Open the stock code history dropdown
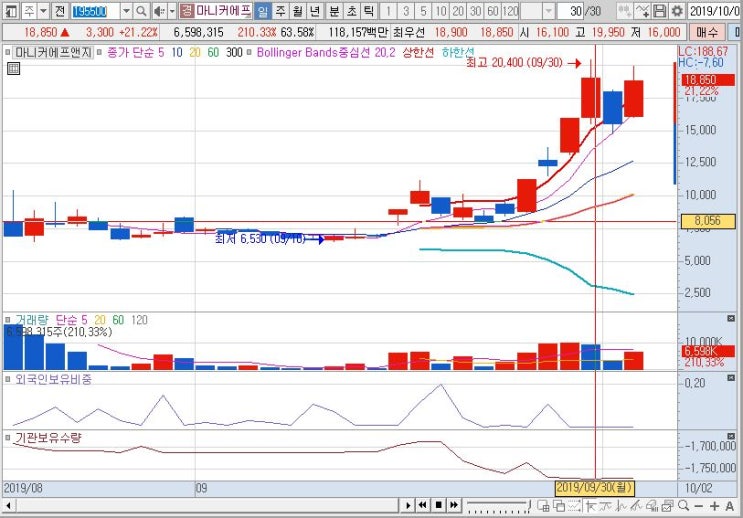 coord(127,11)
